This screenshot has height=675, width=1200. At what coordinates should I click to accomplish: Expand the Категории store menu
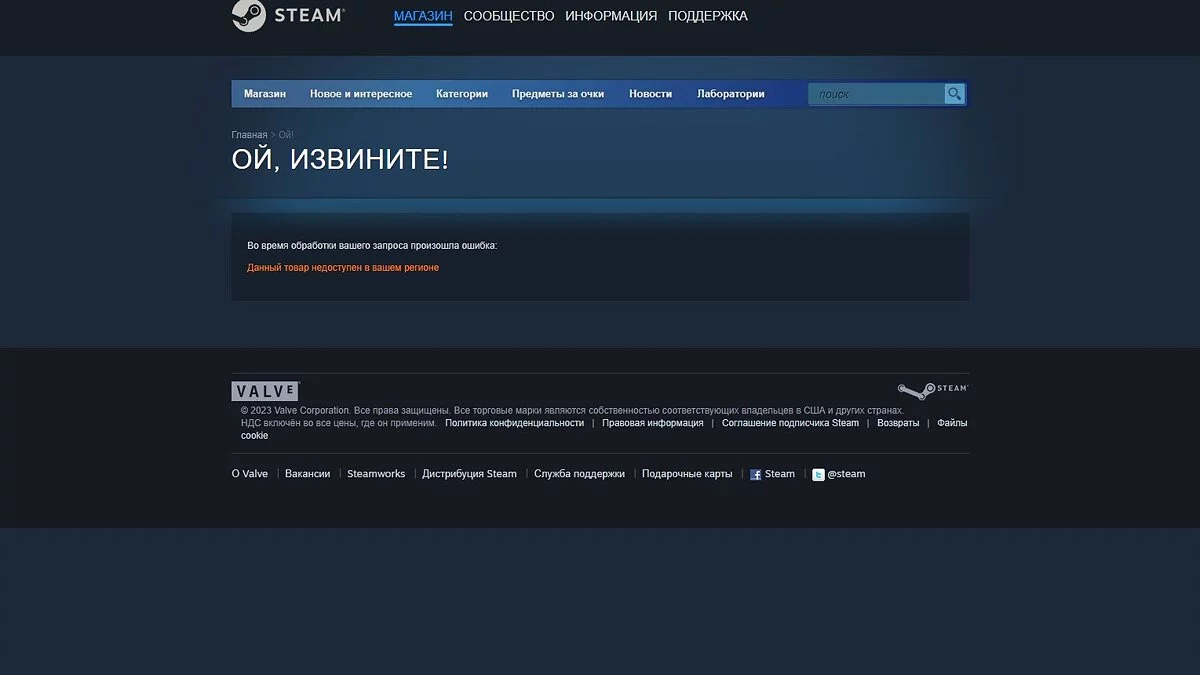tap(462, 94)
